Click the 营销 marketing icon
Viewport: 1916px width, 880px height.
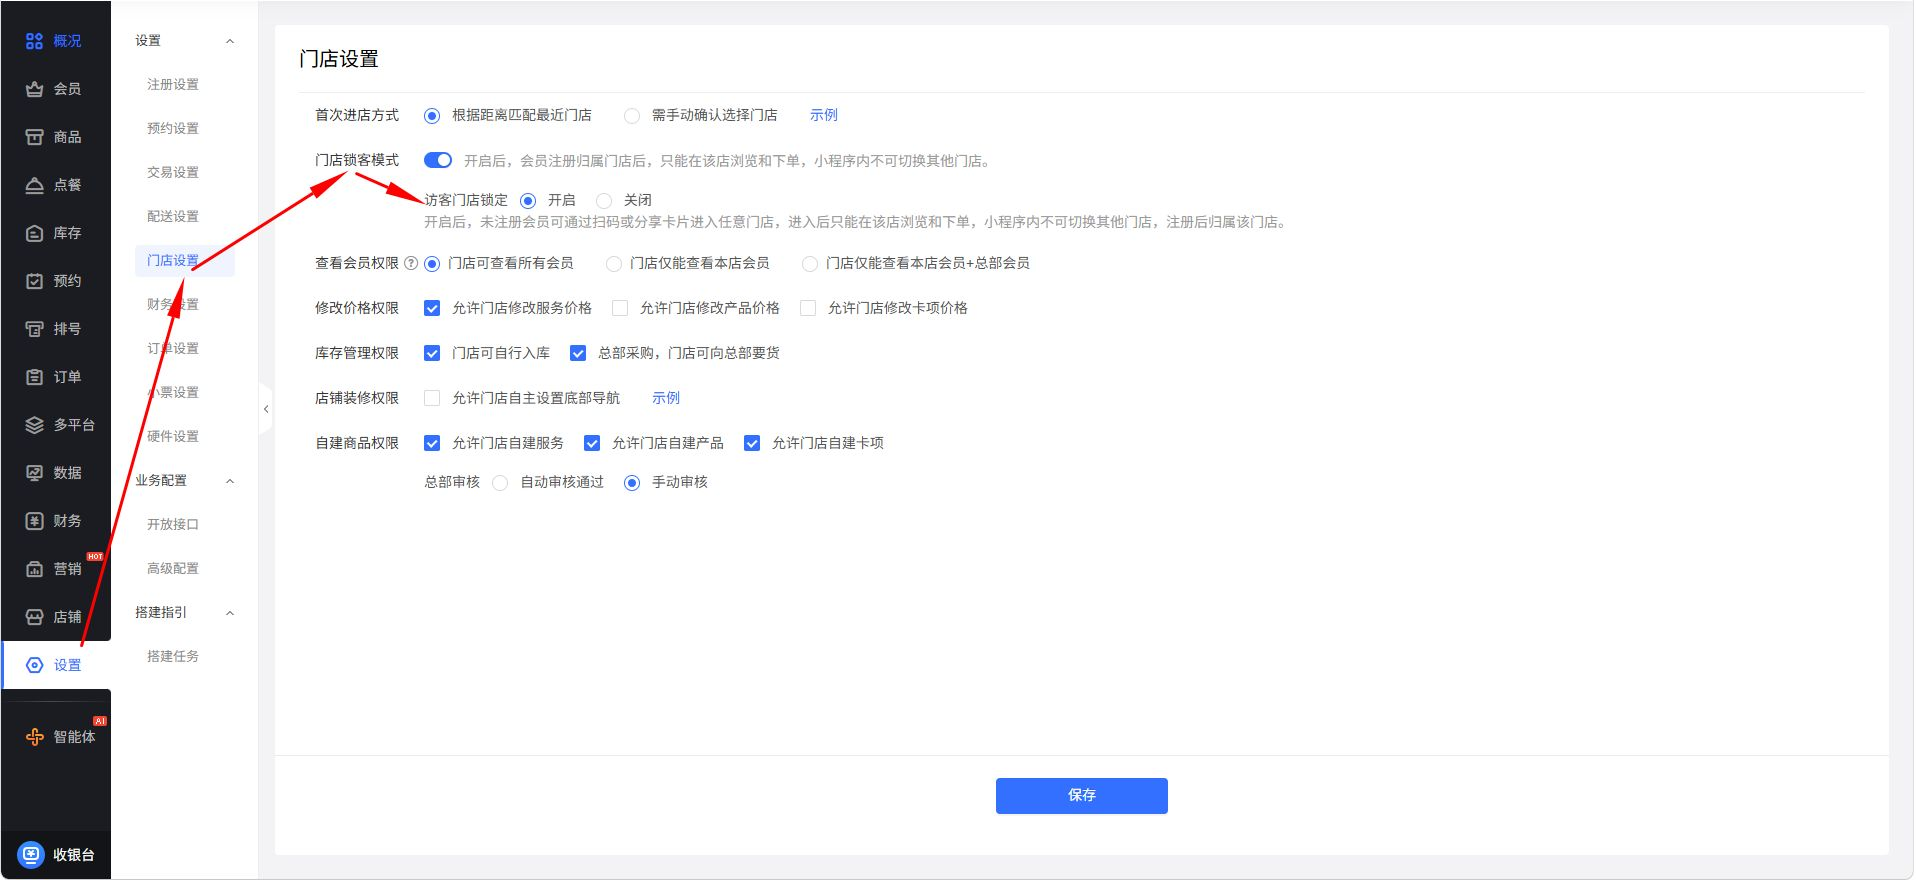pos(34,569)
